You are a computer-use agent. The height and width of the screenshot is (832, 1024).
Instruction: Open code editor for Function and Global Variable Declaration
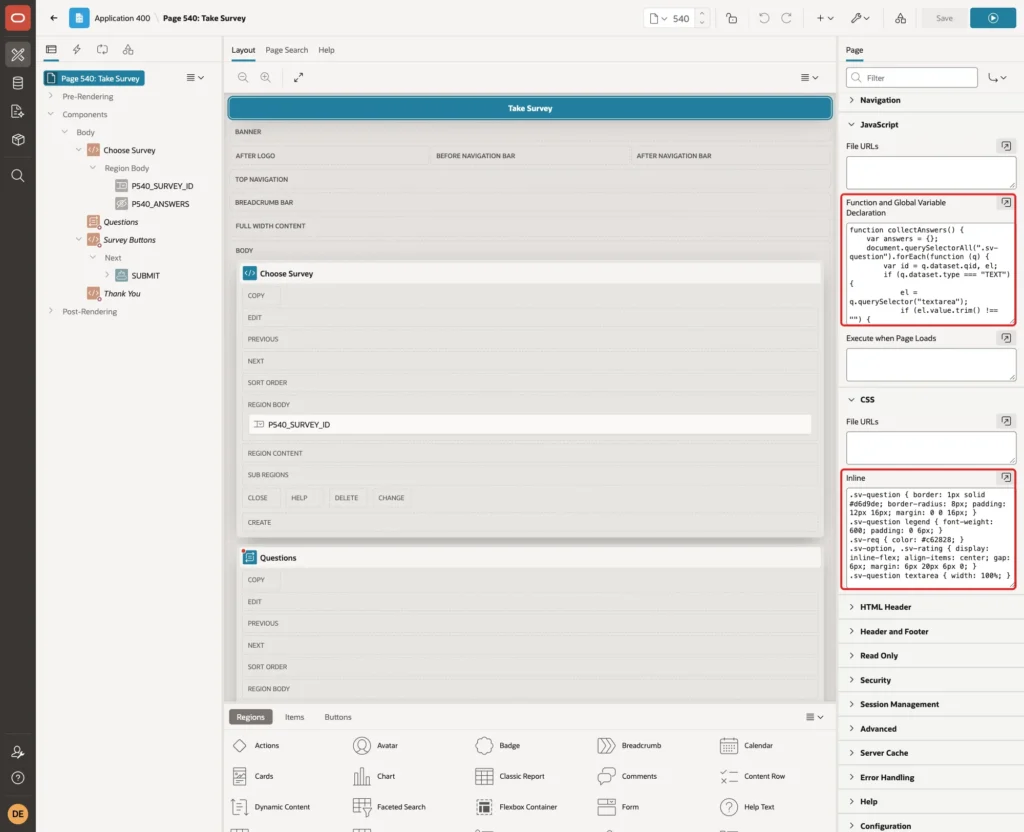(x=1006, y=202)
